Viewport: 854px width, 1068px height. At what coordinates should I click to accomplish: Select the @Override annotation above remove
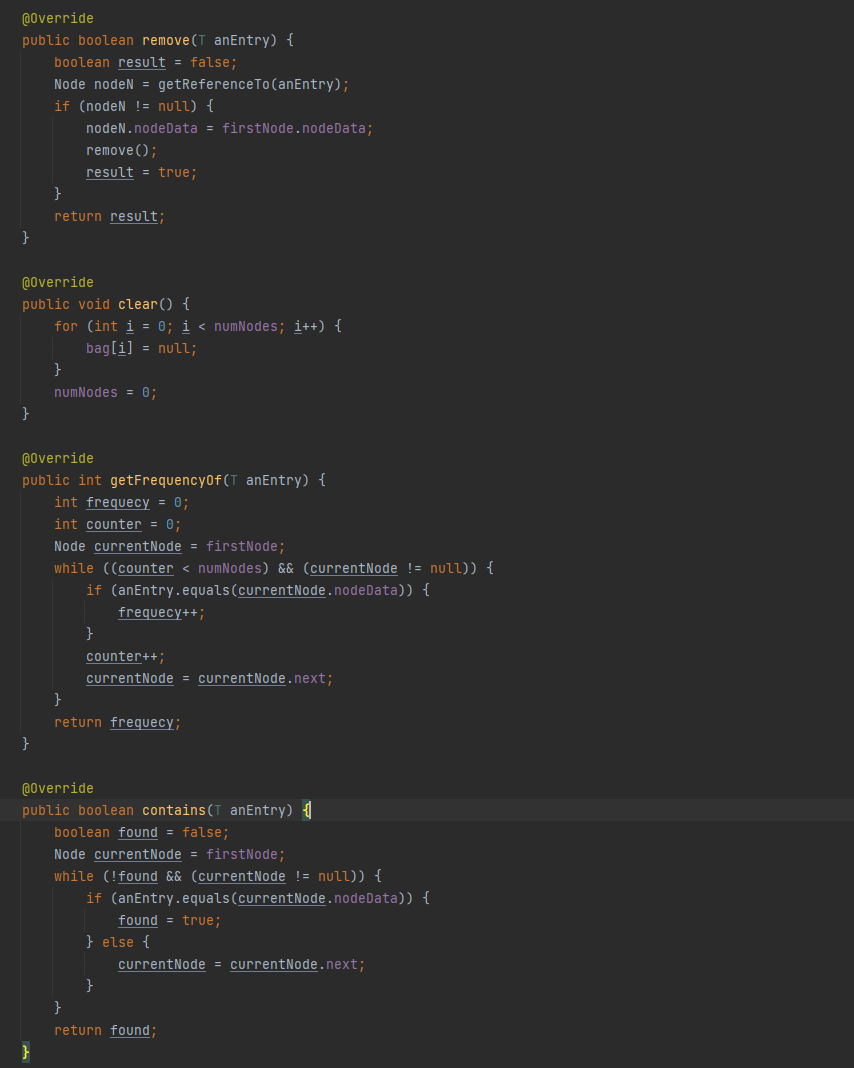[58, 18]
